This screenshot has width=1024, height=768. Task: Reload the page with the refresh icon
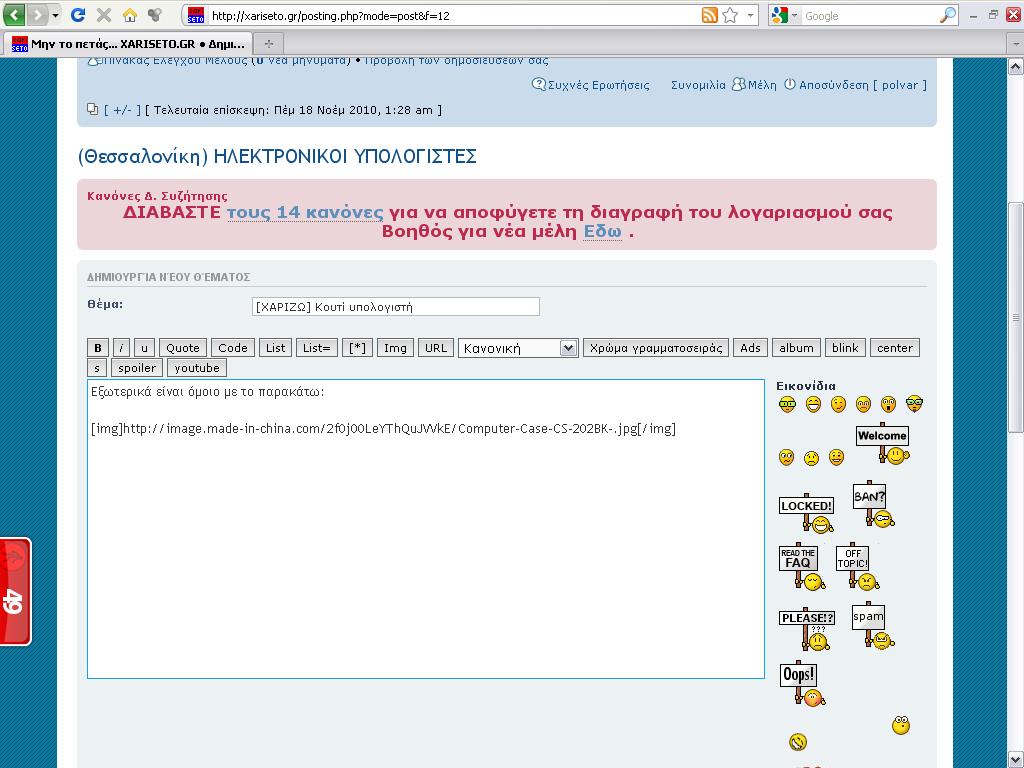[x=78, y=14]
